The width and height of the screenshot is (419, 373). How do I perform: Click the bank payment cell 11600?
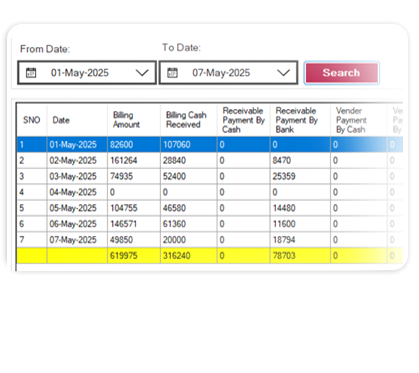pos(300,224)
